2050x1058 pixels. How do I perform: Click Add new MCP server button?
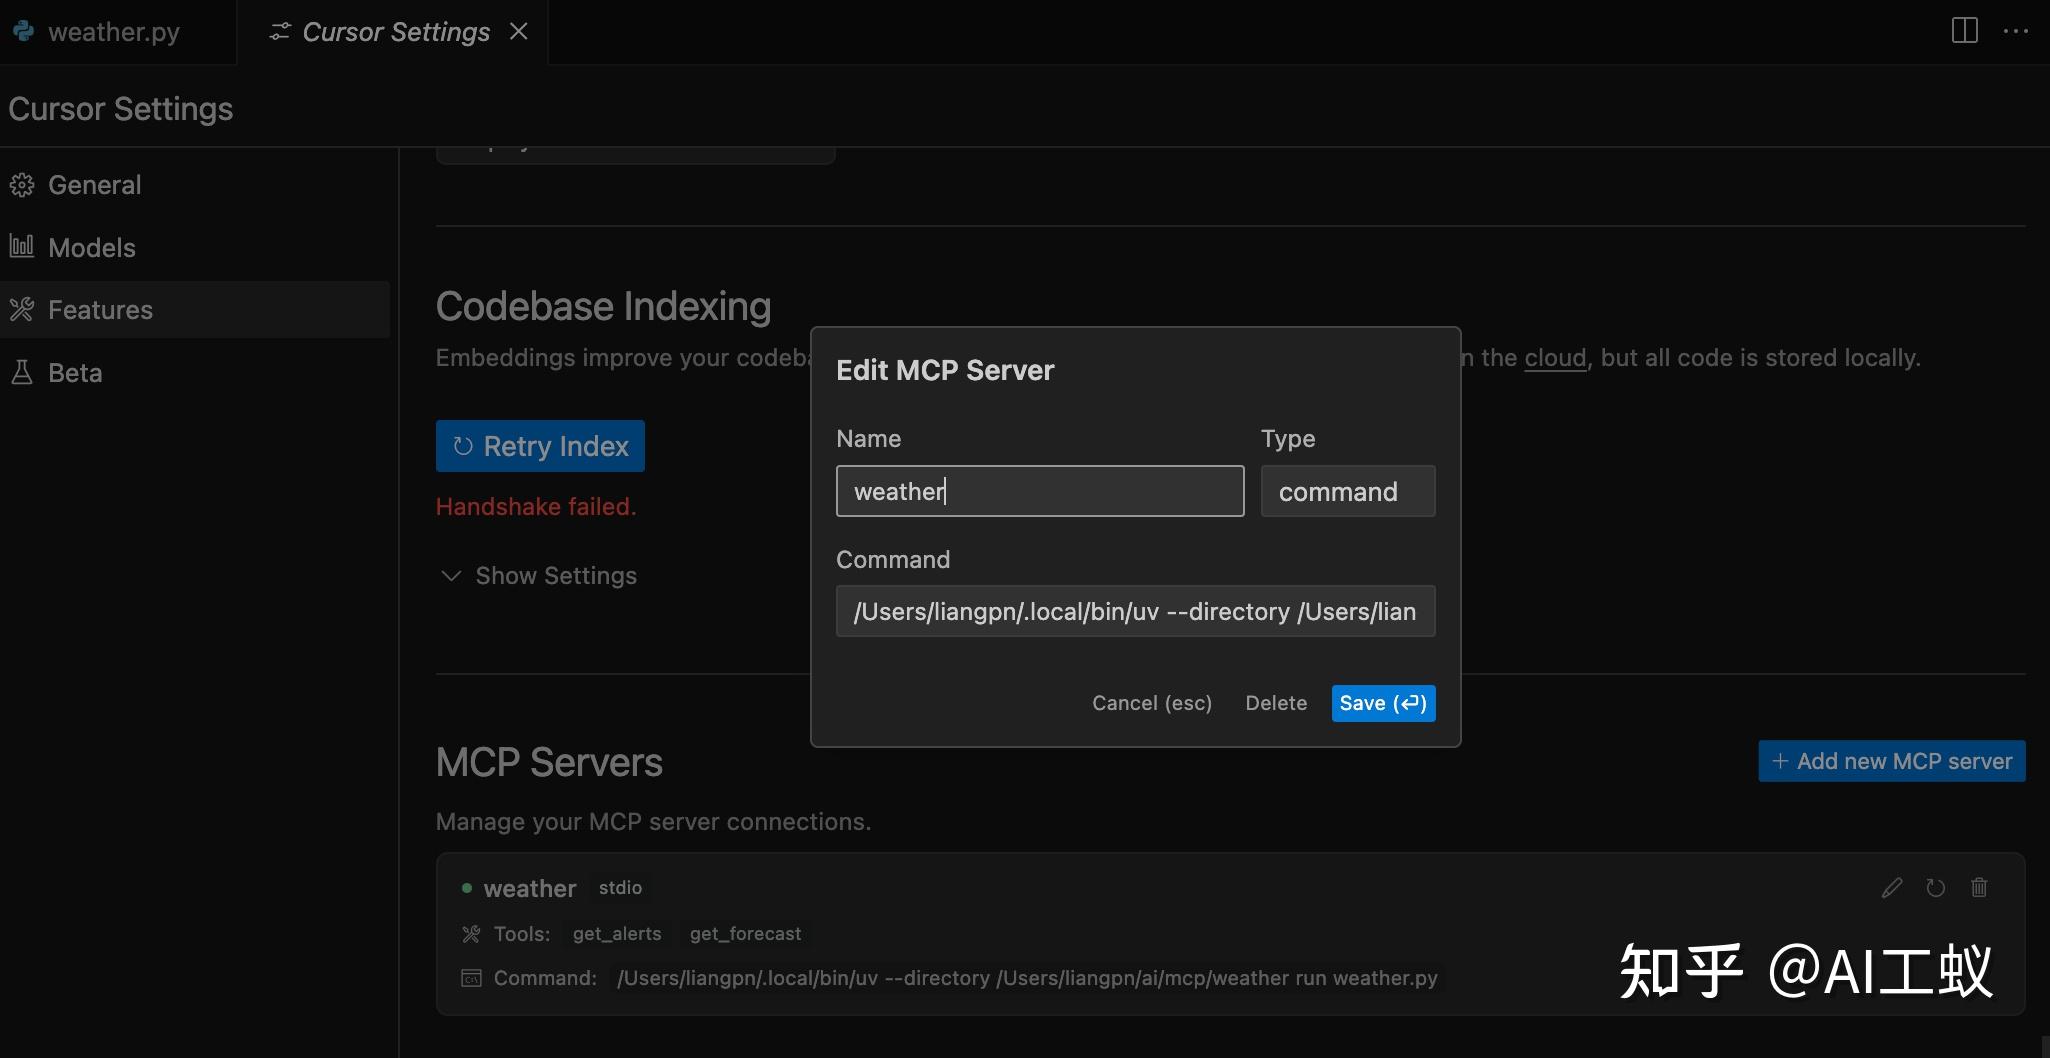tap(1891, 761)
